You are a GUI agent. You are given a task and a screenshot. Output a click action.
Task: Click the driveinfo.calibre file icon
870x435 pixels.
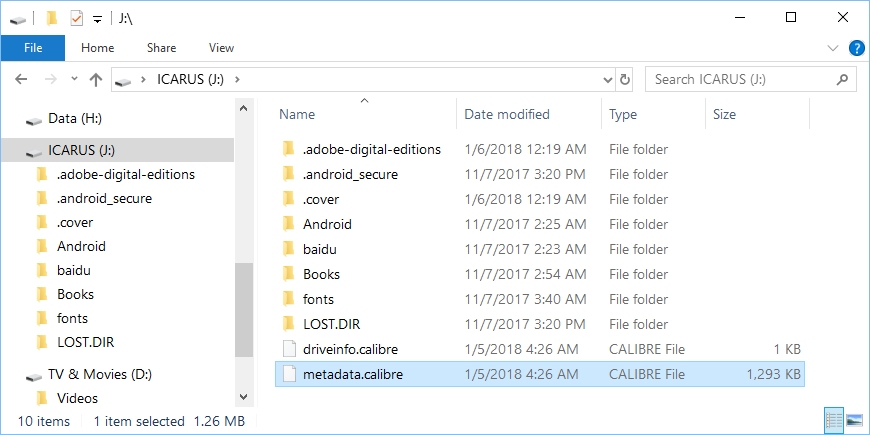[x=289, y=349]
